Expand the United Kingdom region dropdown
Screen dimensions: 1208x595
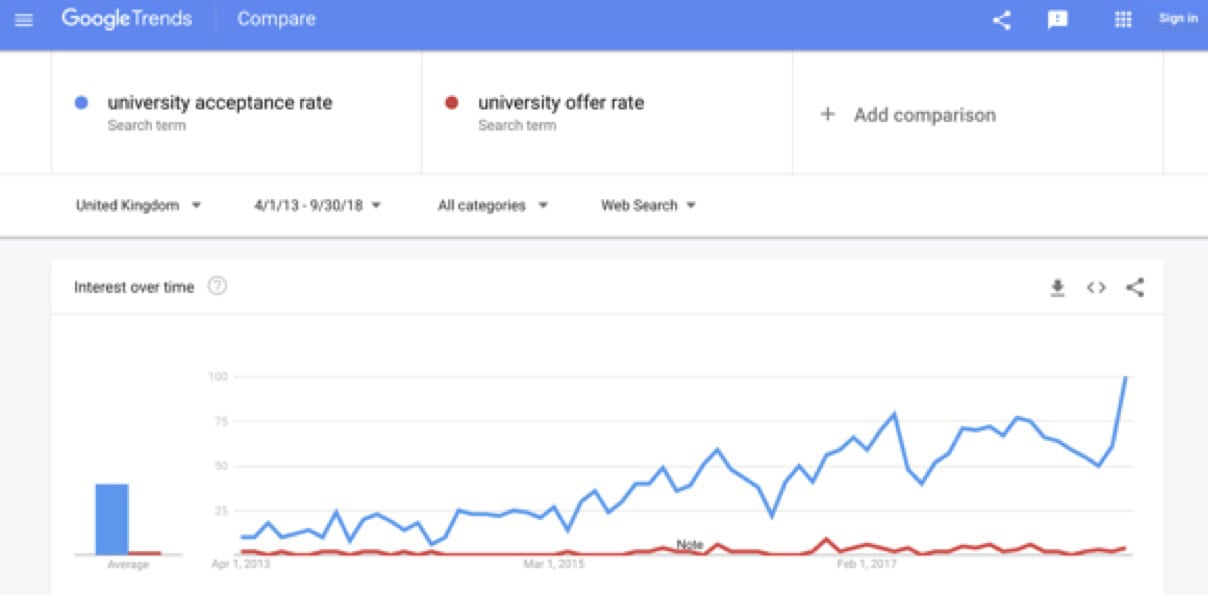(x=138, y=205)
